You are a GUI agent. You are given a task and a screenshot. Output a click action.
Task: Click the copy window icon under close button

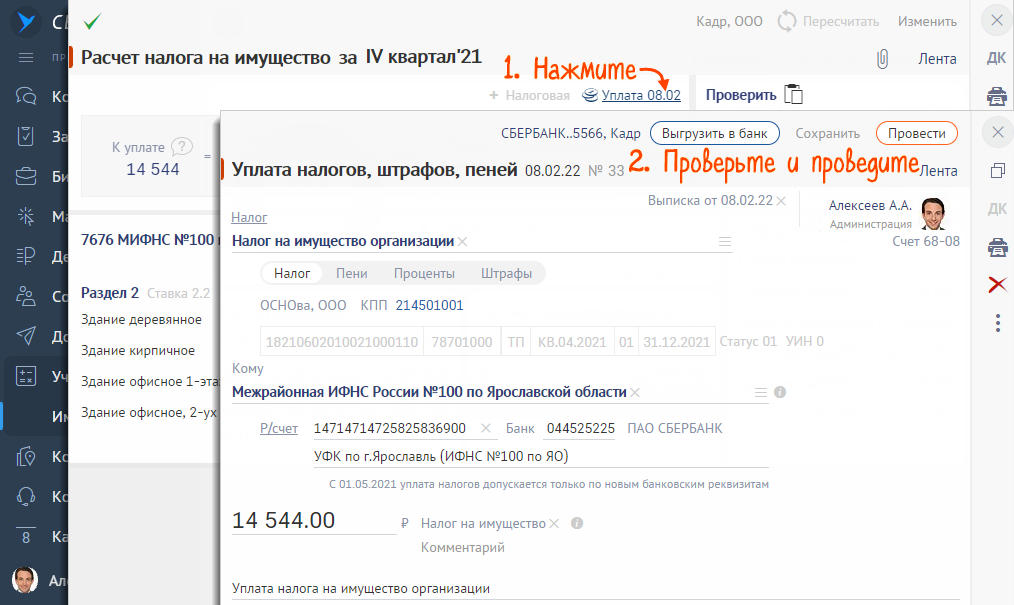pos(998,171)
